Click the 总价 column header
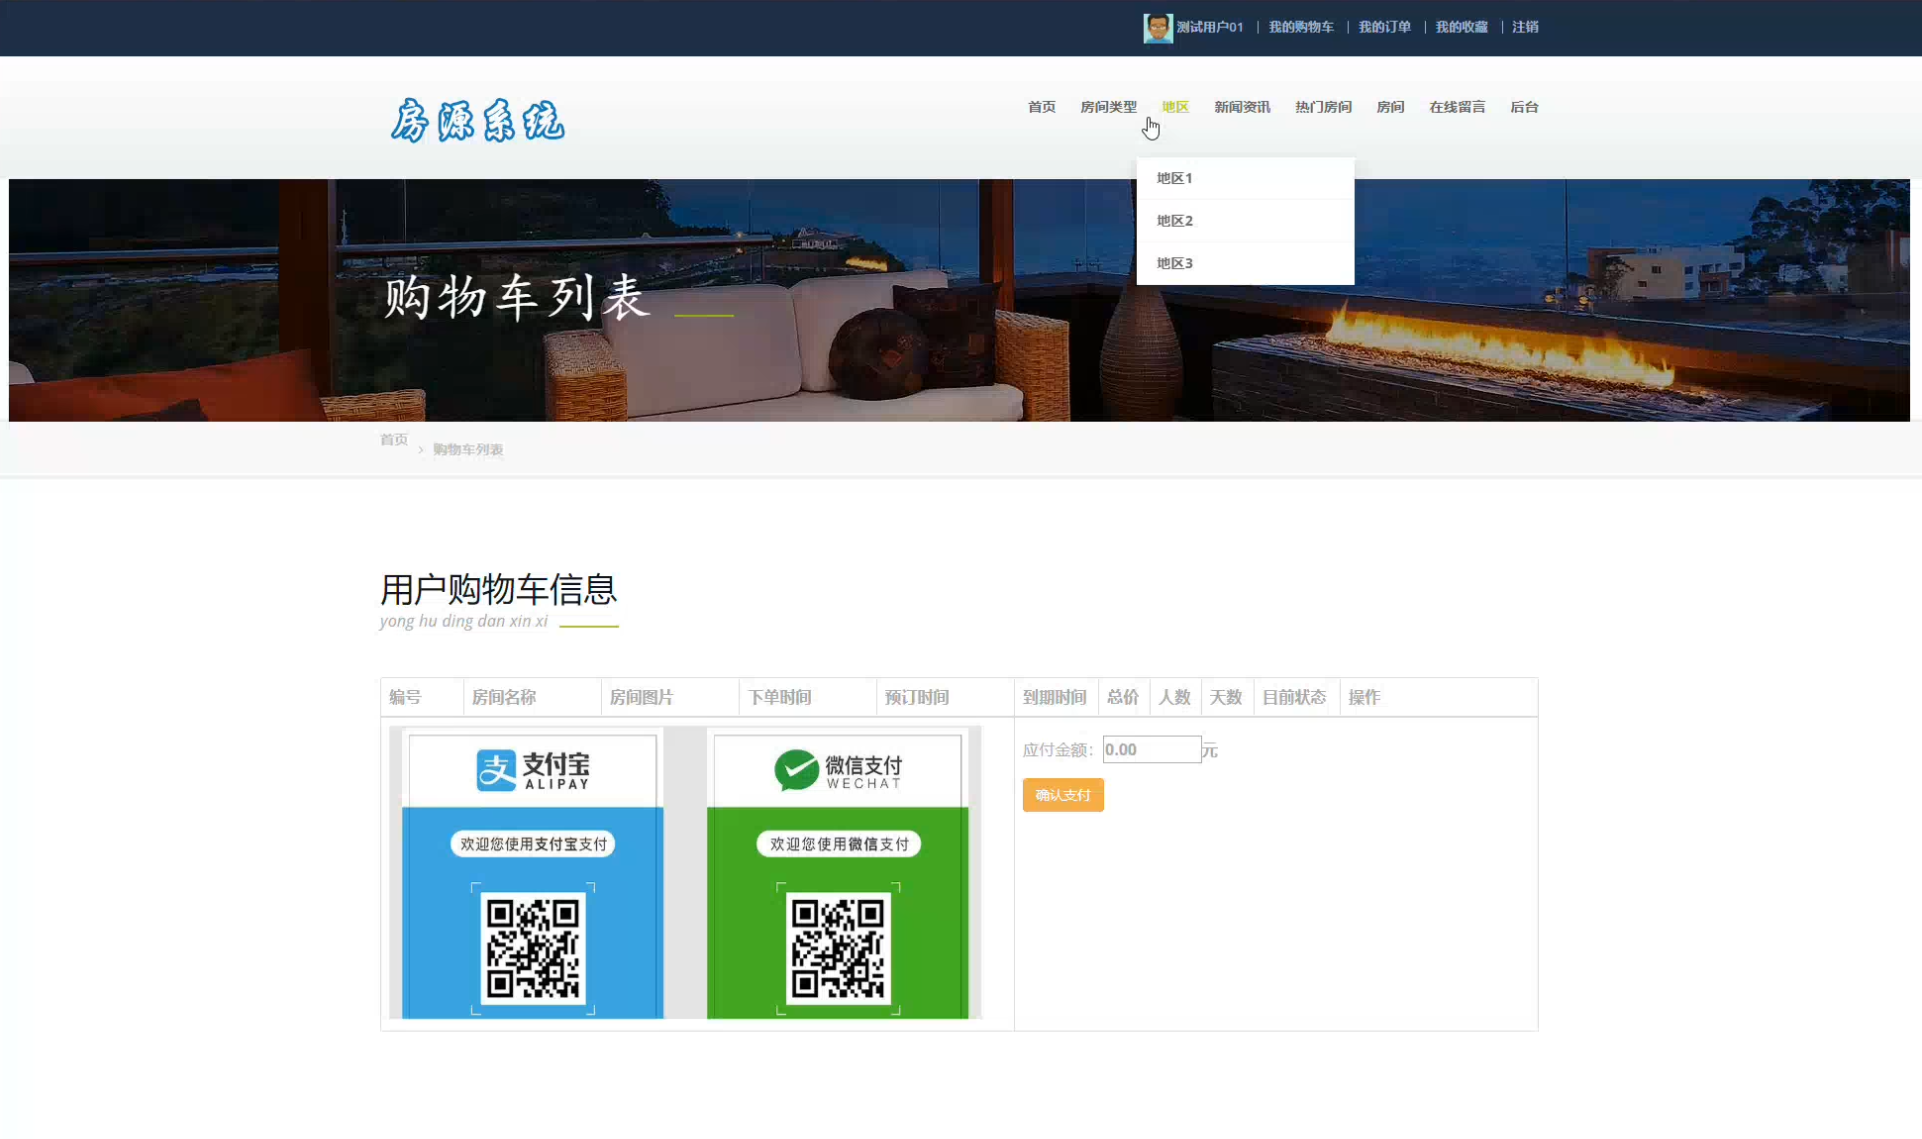Image resolution: width=1922 pixels, height=1139 pixels. click(x=1123, y=697)
